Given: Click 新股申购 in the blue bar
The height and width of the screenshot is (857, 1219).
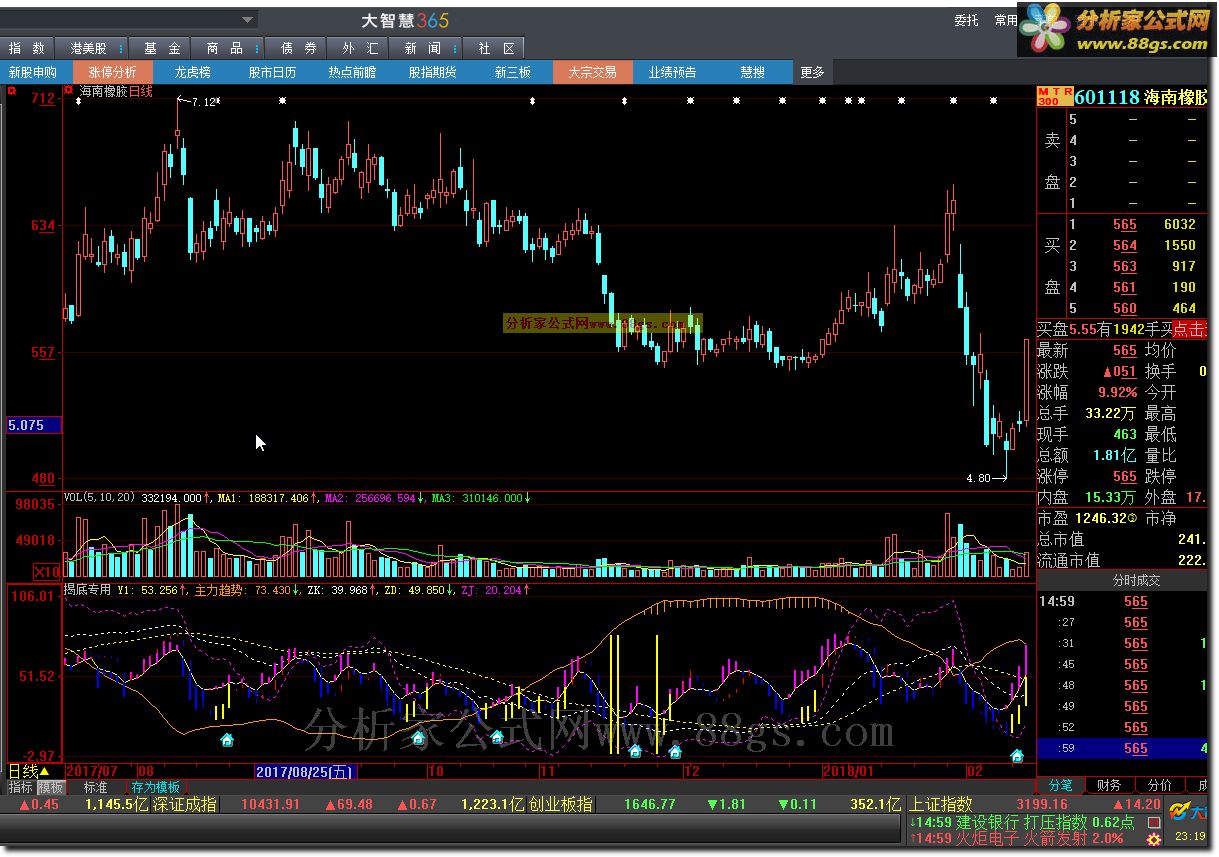Looking at the screenshot, I should [x=33, y=72].
